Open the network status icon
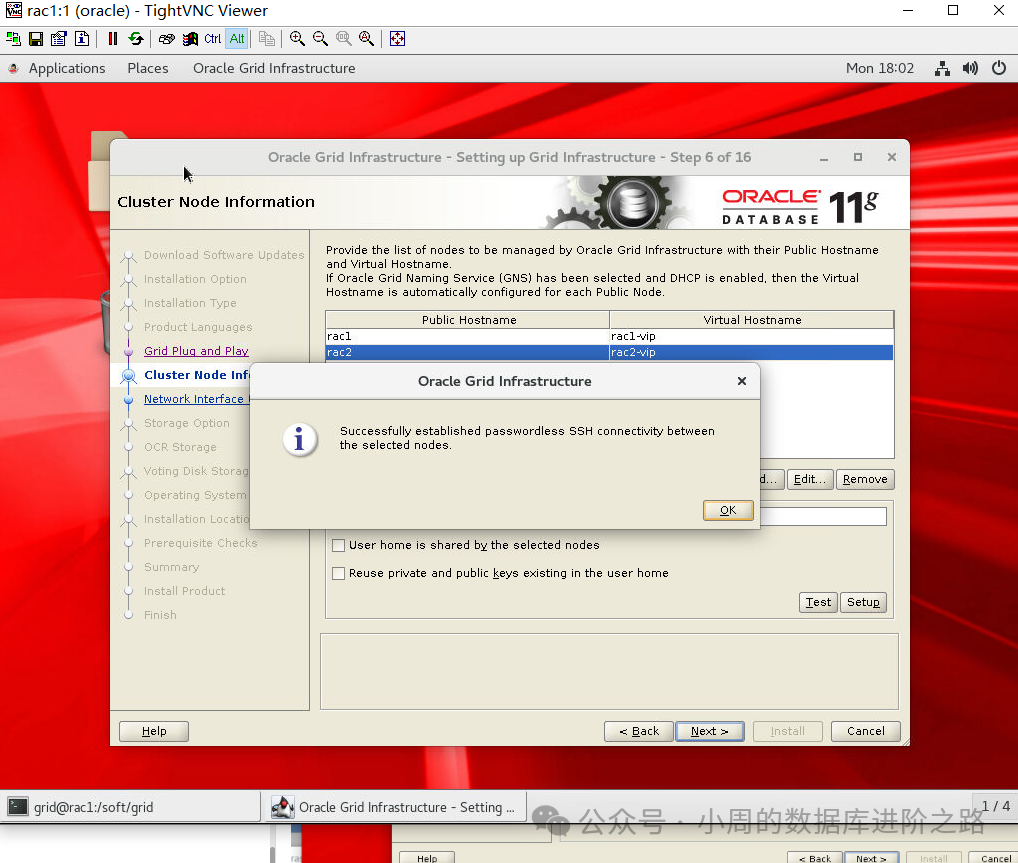This screenshot has width=1018, height=863. point(942,68)
